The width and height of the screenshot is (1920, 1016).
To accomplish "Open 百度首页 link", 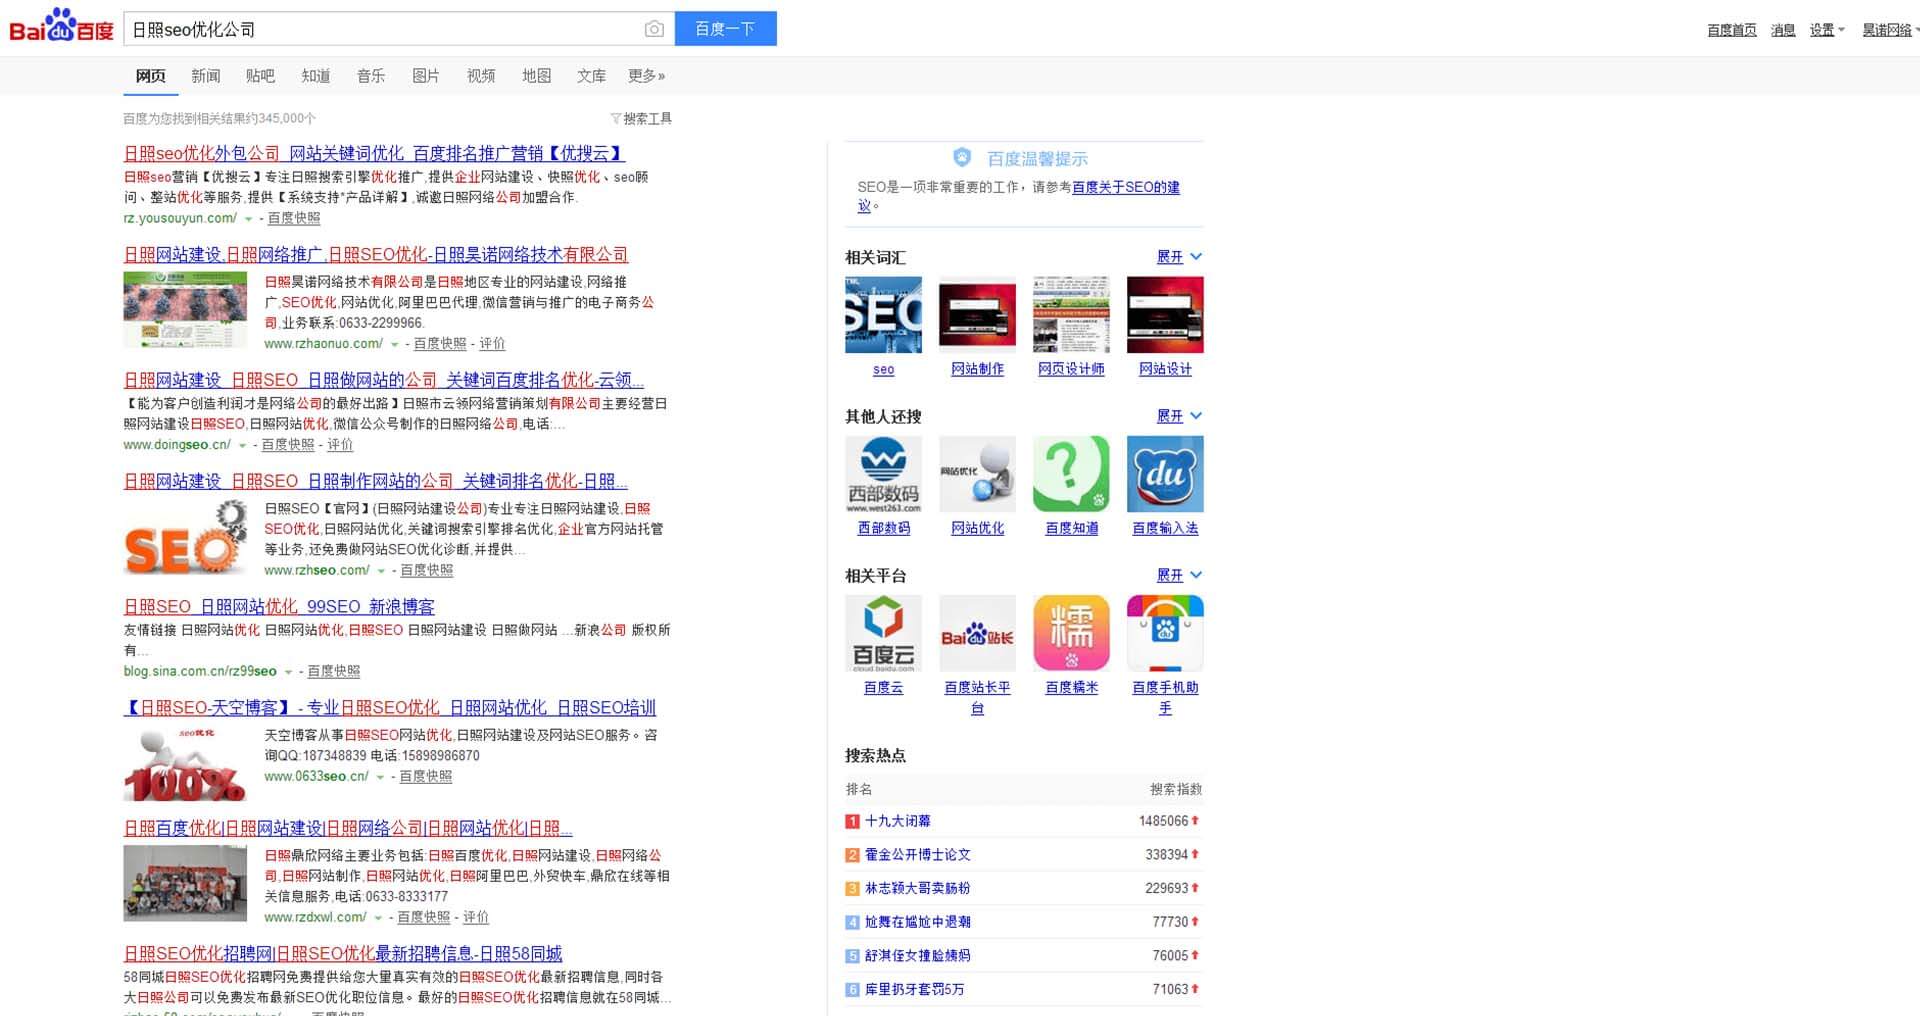I will (x=1731, y=30).
